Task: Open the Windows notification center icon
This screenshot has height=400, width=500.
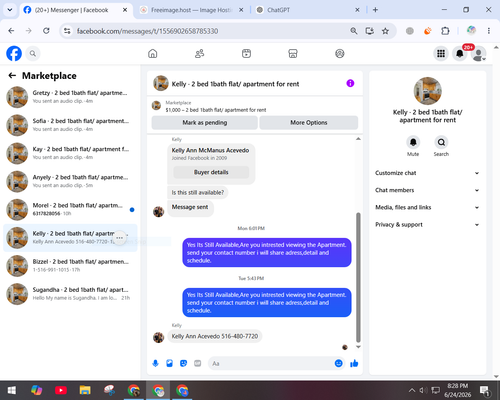Action: pos(485,390)
